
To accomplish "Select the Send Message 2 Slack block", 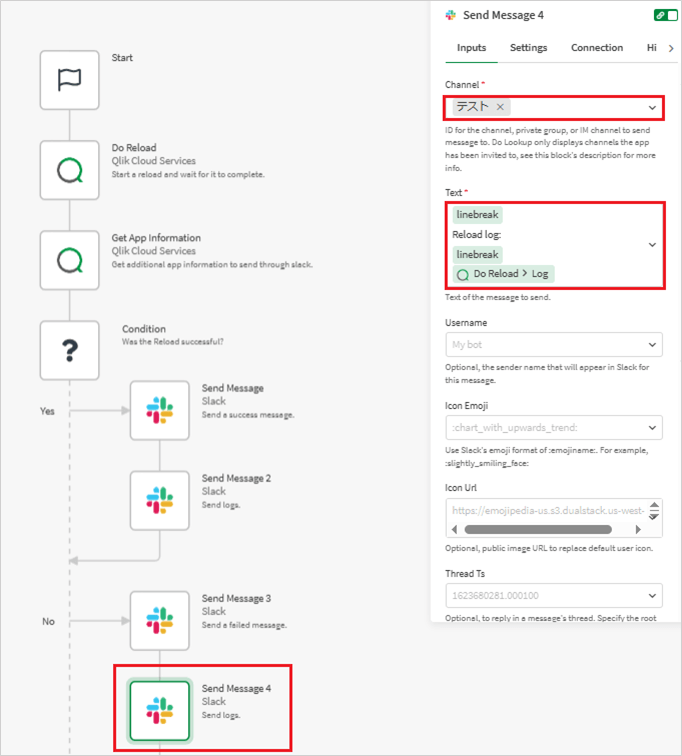I will click(x=159, y=500).
